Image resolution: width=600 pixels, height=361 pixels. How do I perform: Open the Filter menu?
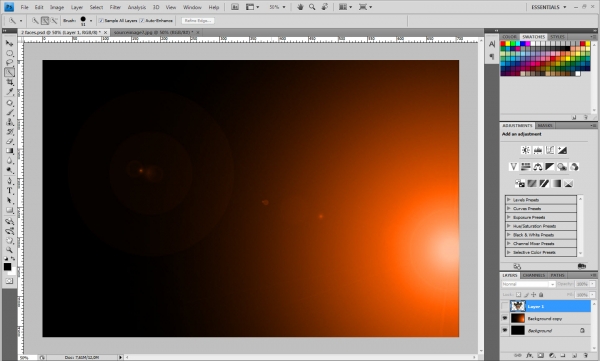[115, 7]
